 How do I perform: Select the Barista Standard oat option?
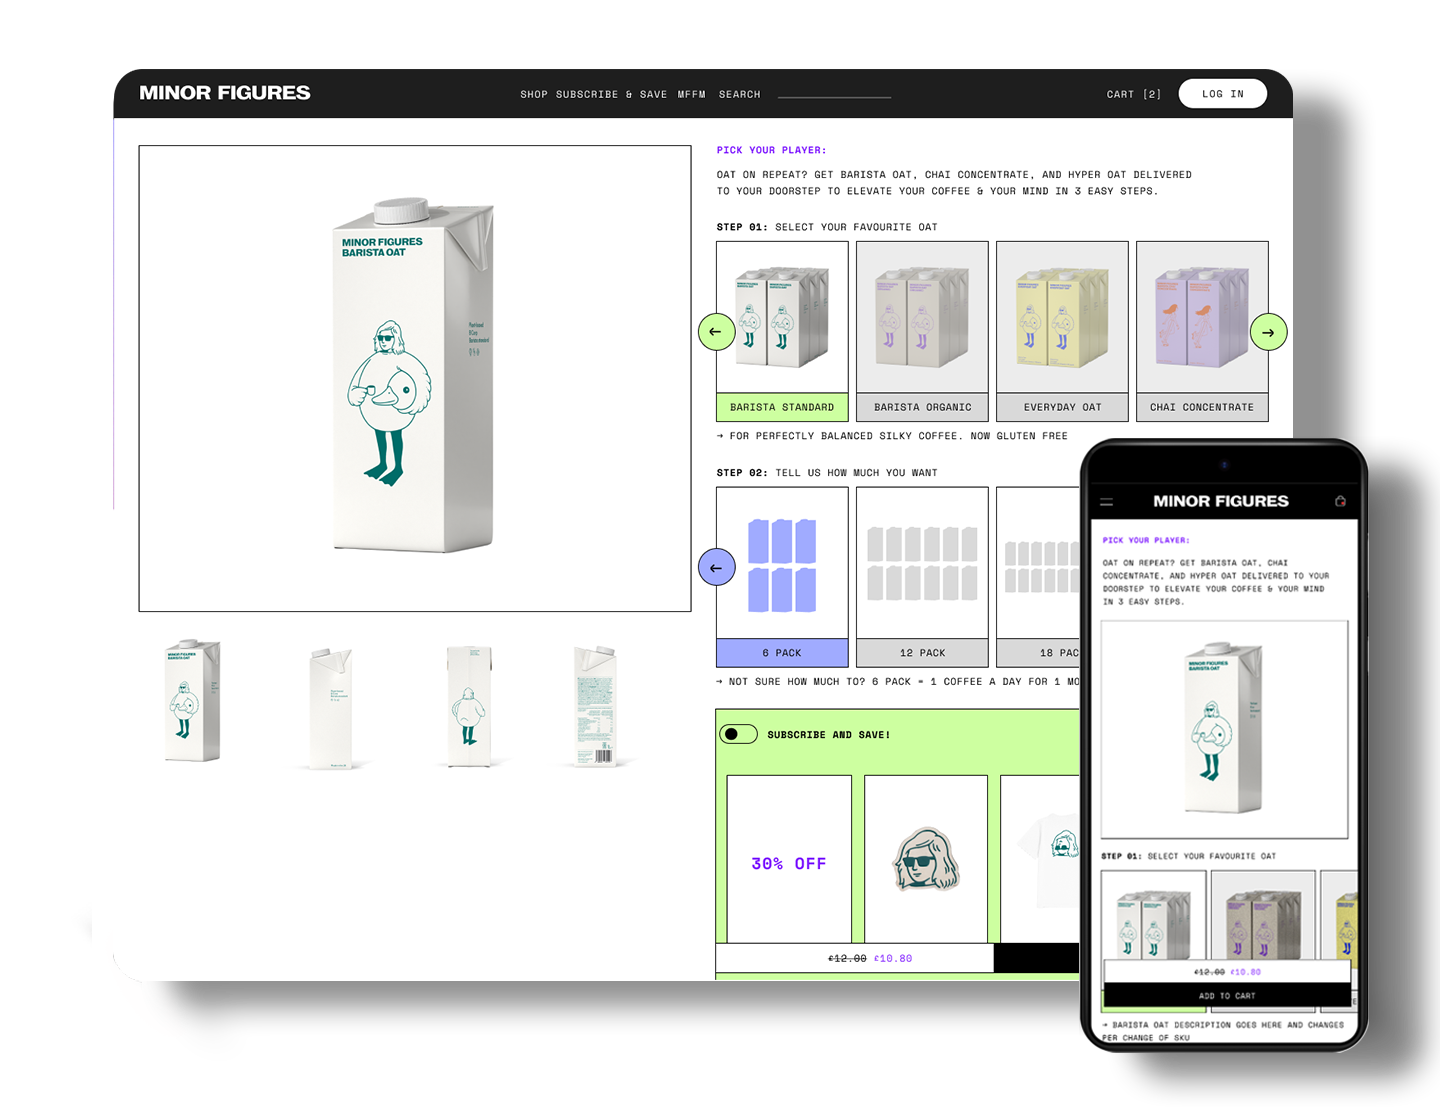point(782,331)
